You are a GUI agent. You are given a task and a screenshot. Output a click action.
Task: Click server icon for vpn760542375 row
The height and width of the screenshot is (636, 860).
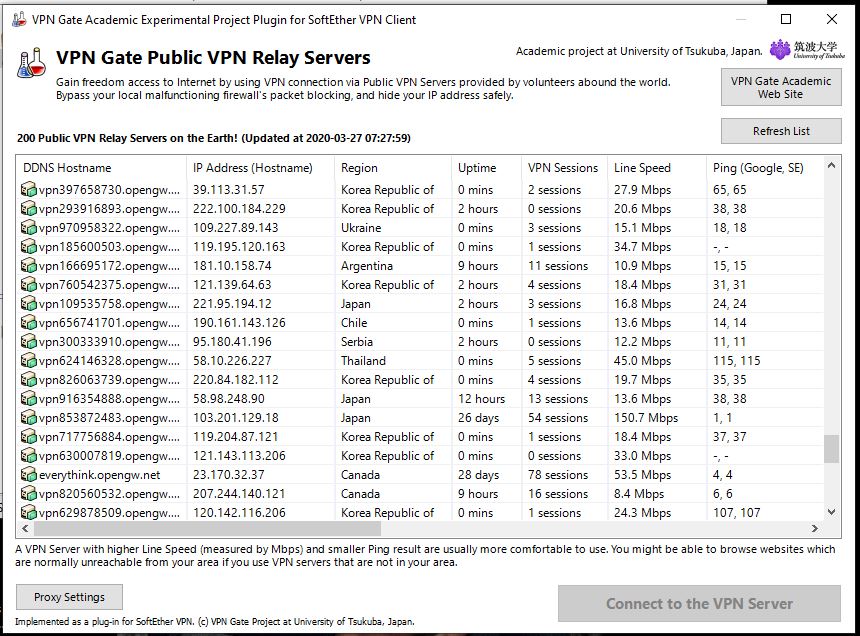[29, 285]
